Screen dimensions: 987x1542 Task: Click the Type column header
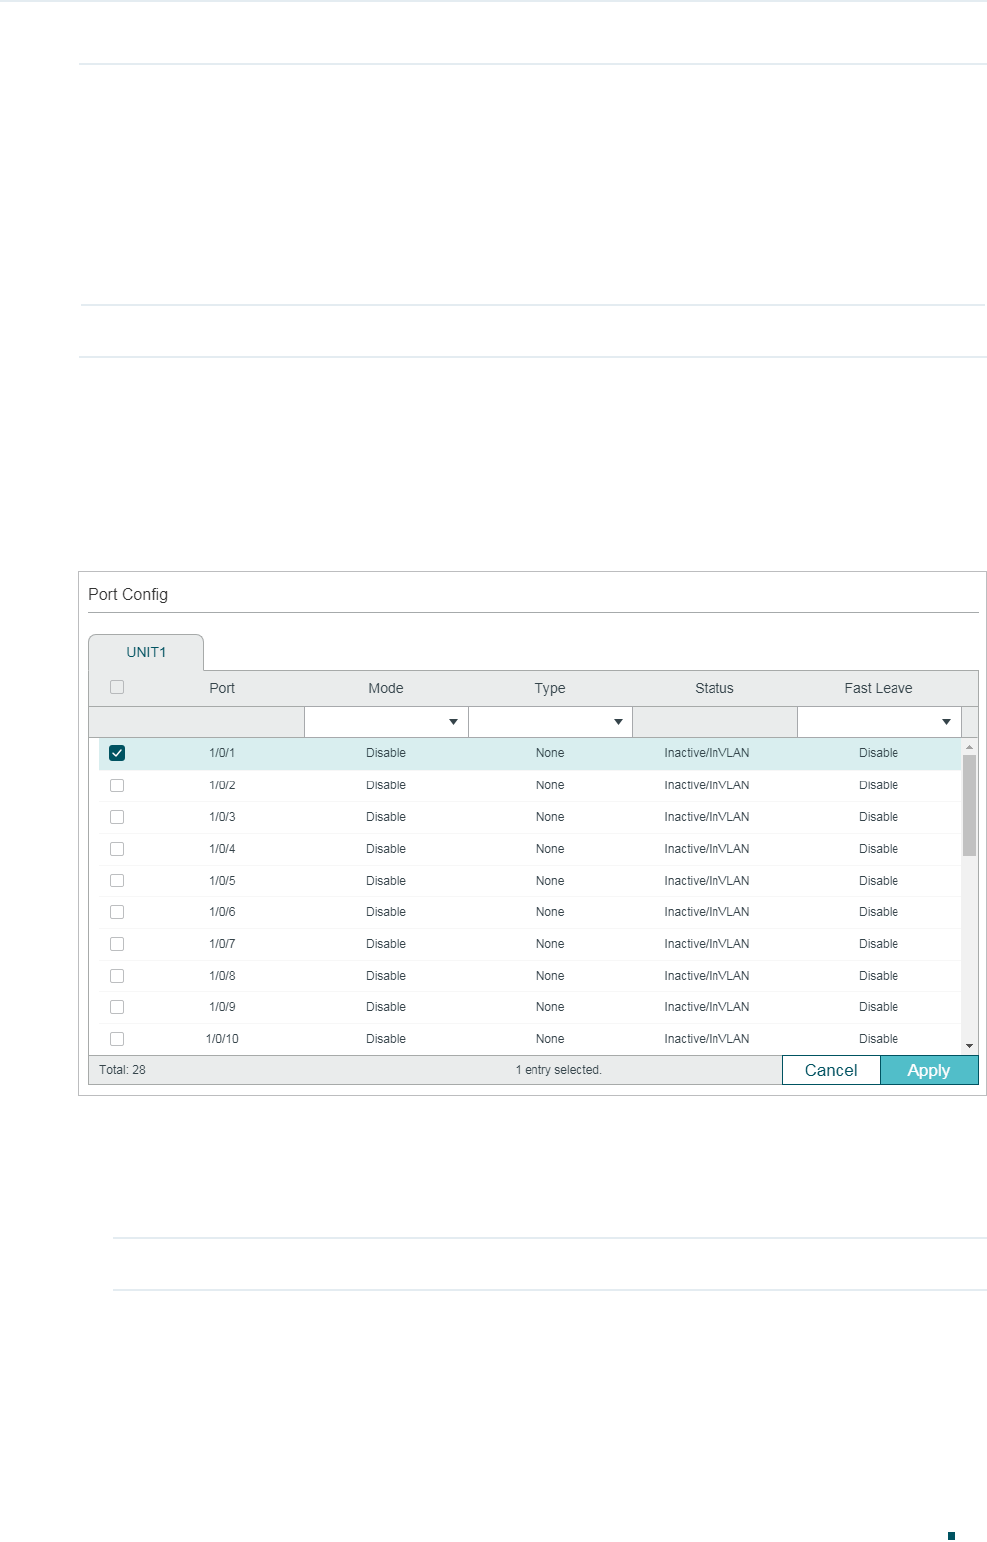pos(550,688)
